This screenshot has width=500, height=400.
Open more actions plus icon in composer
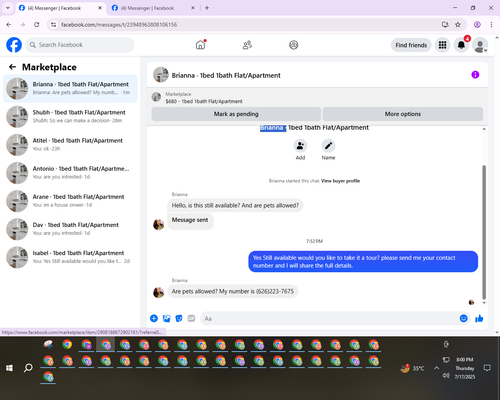154,318
